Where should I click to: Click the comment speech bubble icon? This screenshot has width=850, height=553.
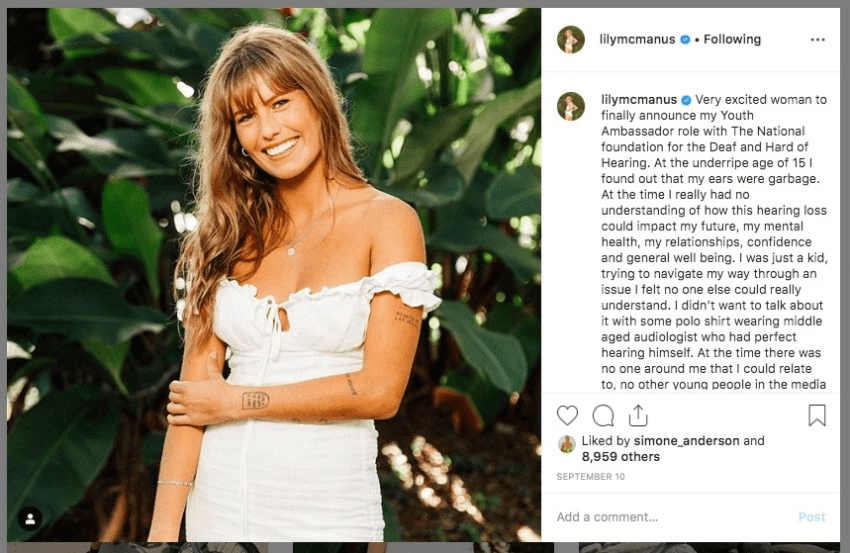pyautogui.click(x=603, y=415)
